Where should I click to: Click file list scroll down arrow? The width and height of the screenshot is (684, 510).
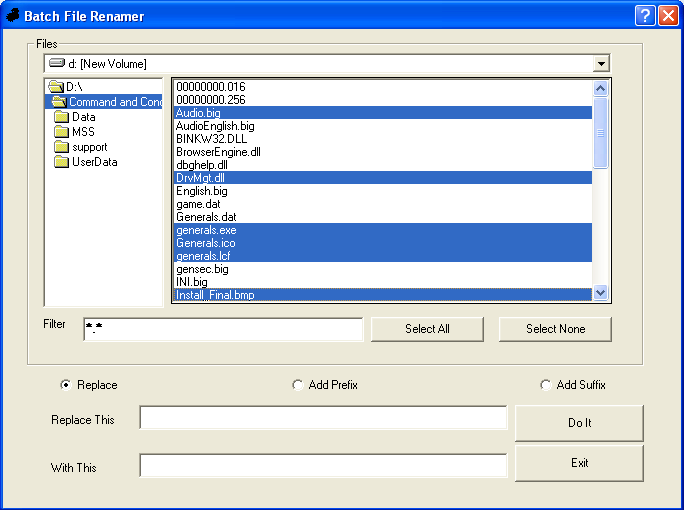click(x=601, y=293)
